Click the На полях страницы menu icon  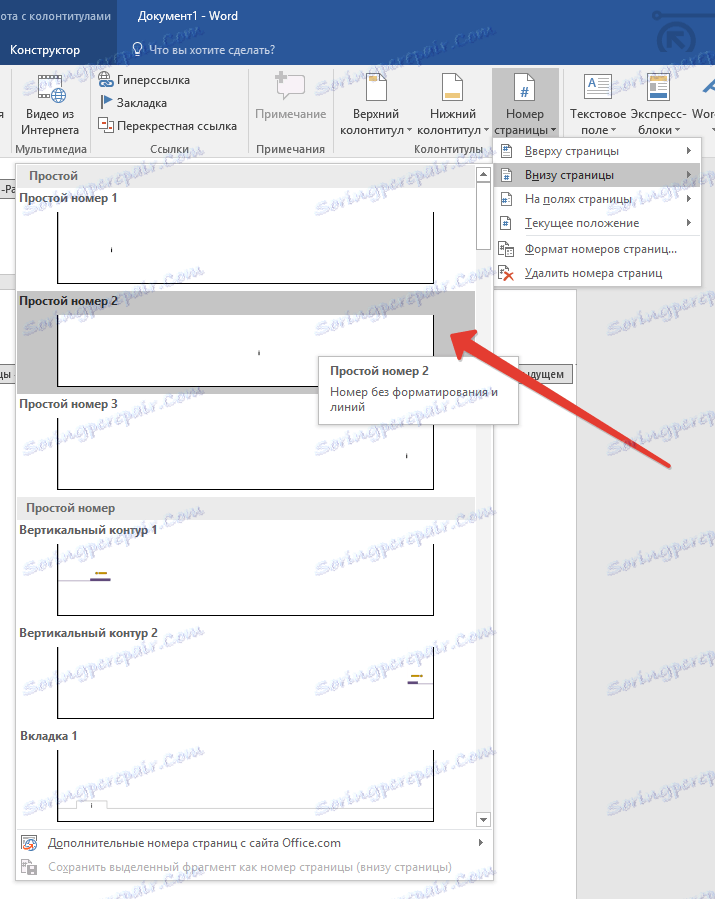pyautogui.click(x=506, y=199)
